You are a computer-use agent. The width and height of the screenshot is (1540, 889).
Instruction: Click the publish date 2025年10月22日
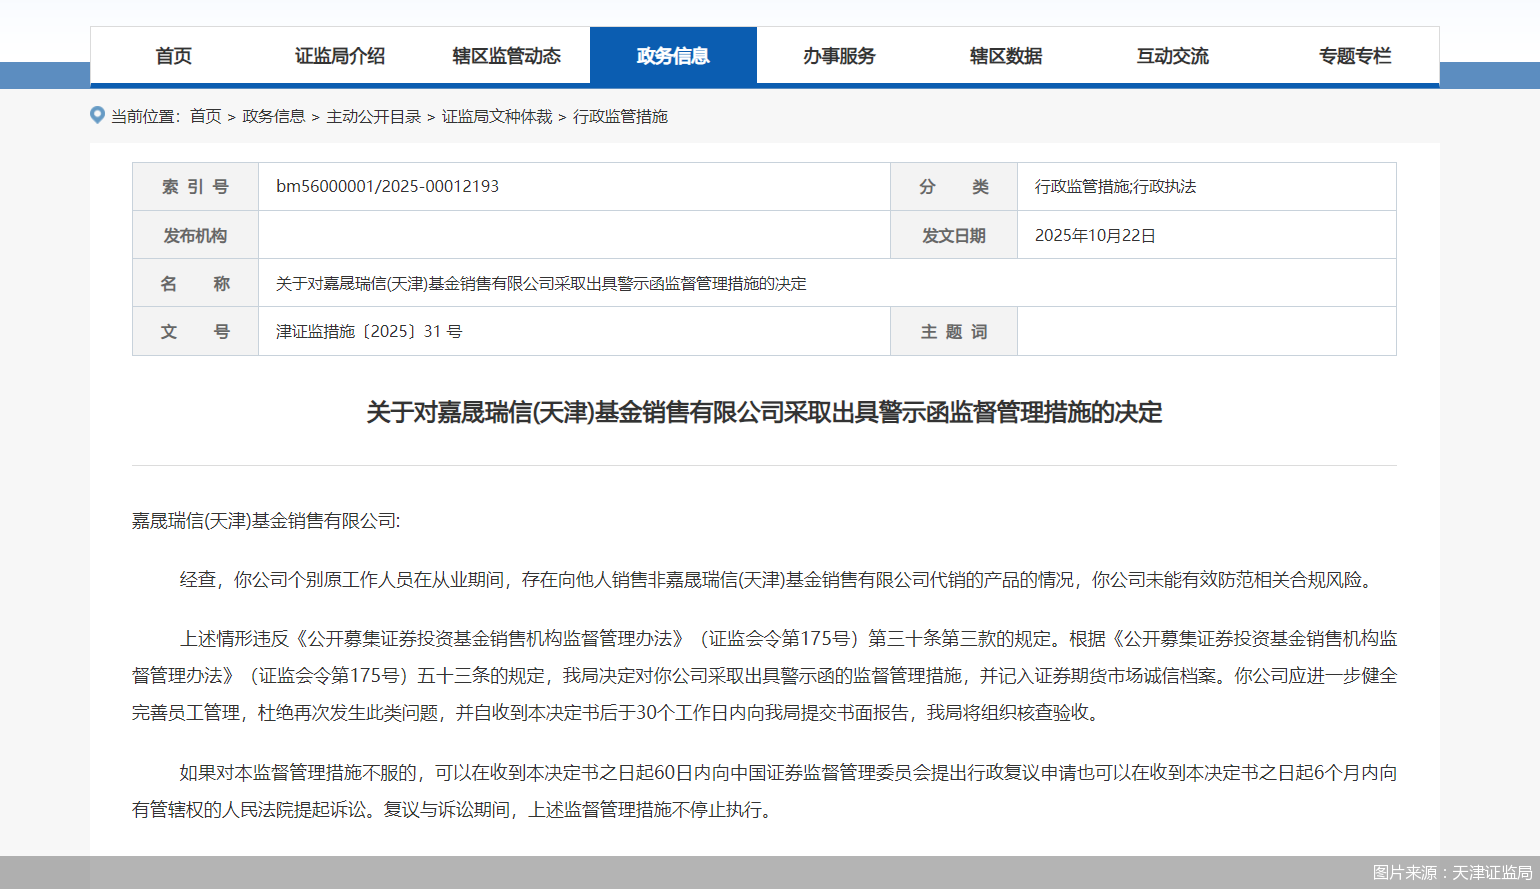tap(1095, 236)
